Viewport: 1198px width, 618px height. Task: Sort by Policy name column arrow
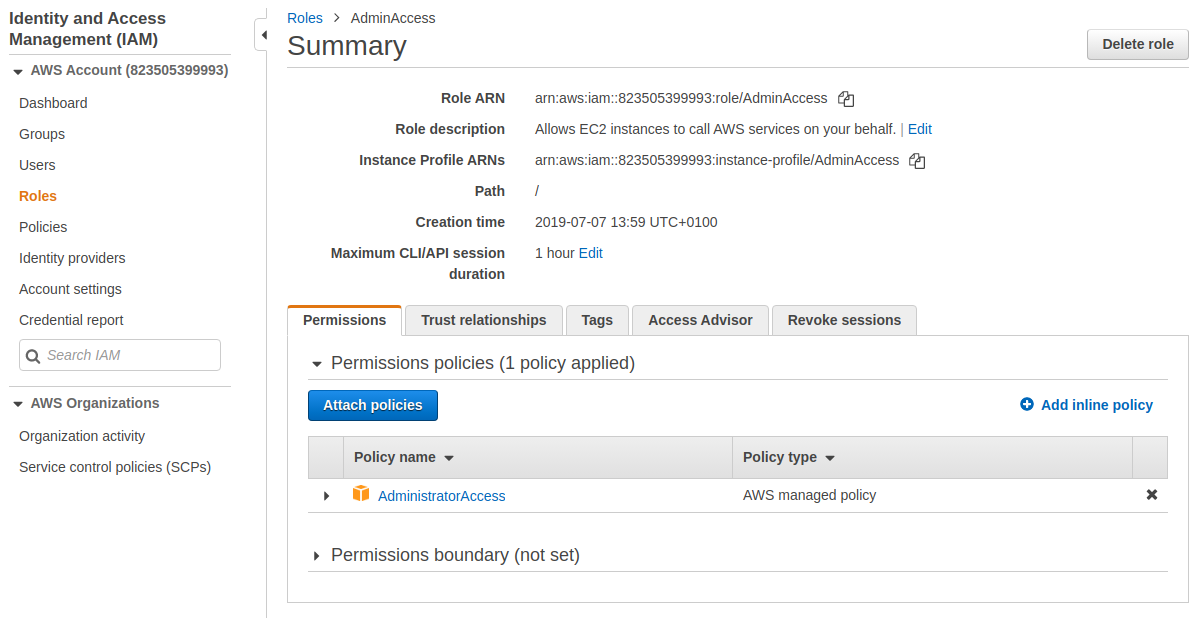449,458
